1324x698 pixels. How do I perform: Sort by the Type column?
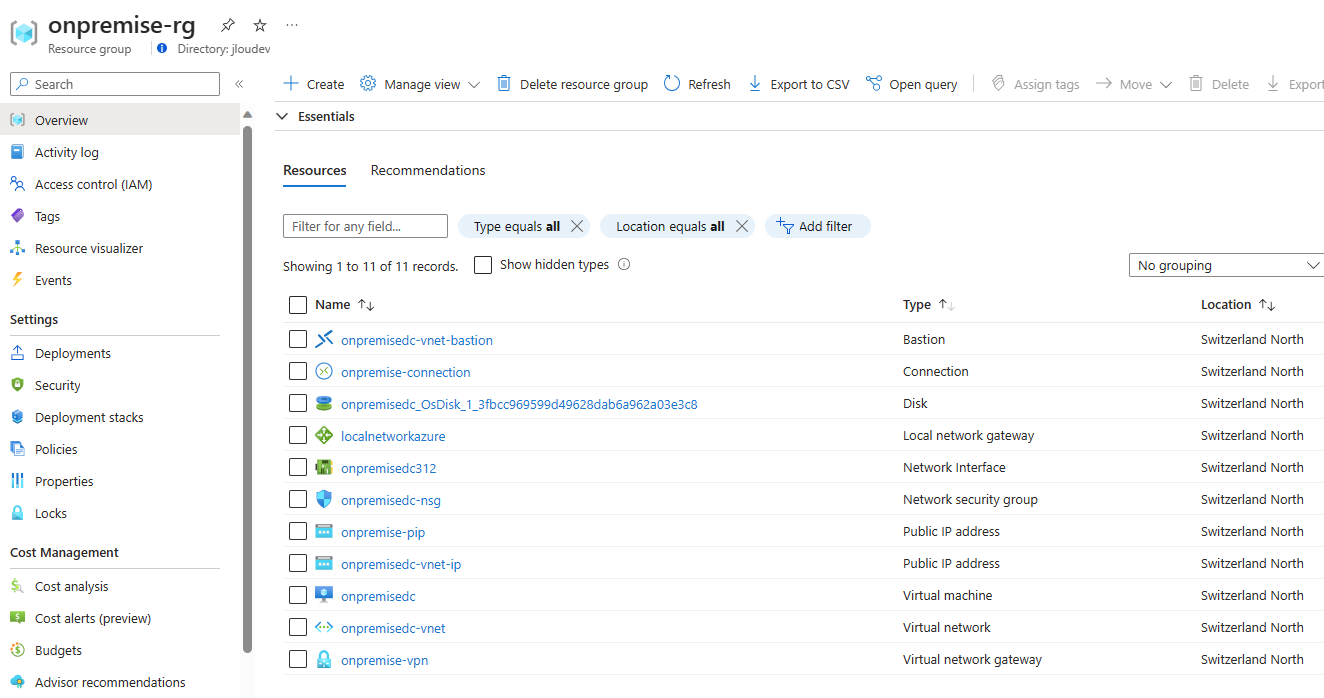(x=929, y=305)
